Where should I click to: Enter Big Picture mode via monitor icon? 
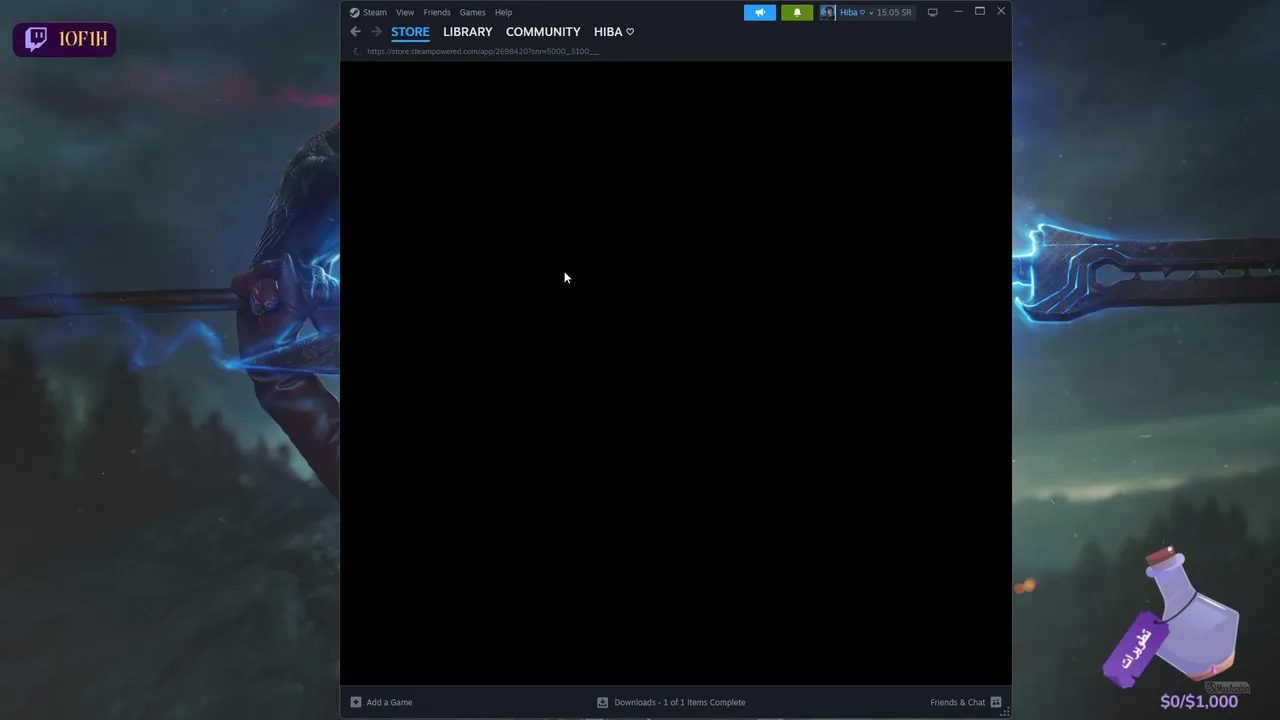click(933, 12)
